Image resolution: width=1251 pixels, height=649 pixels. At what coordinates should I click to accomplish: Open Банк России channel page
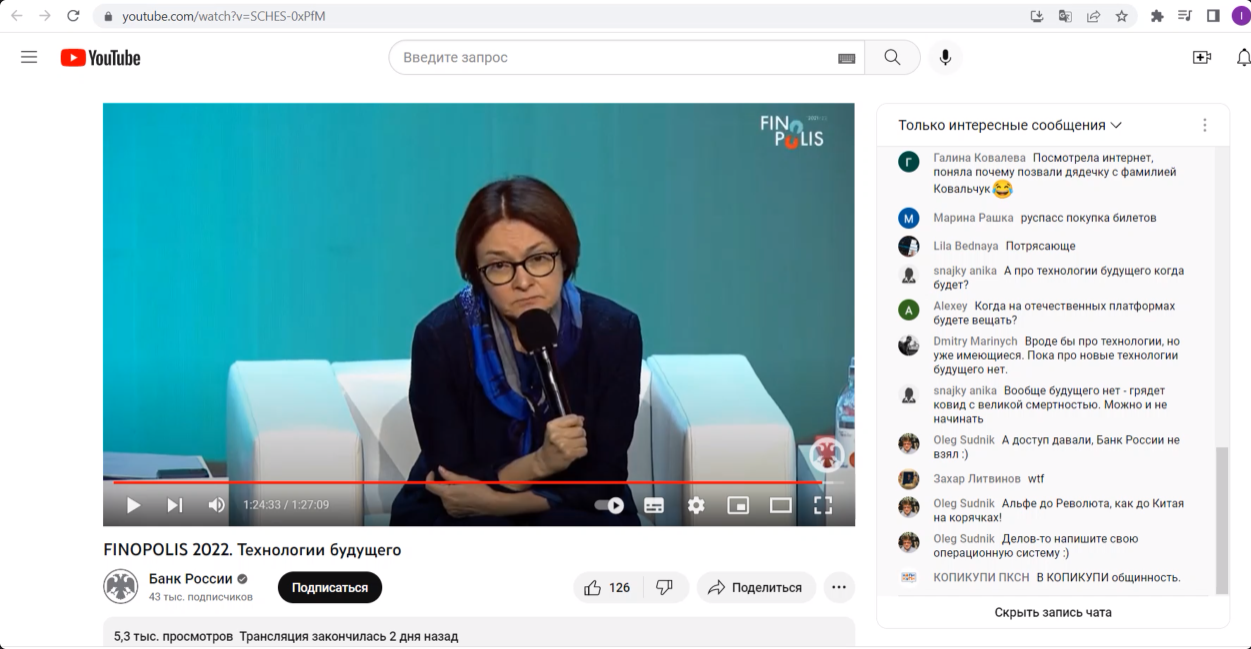coord(190,578)
